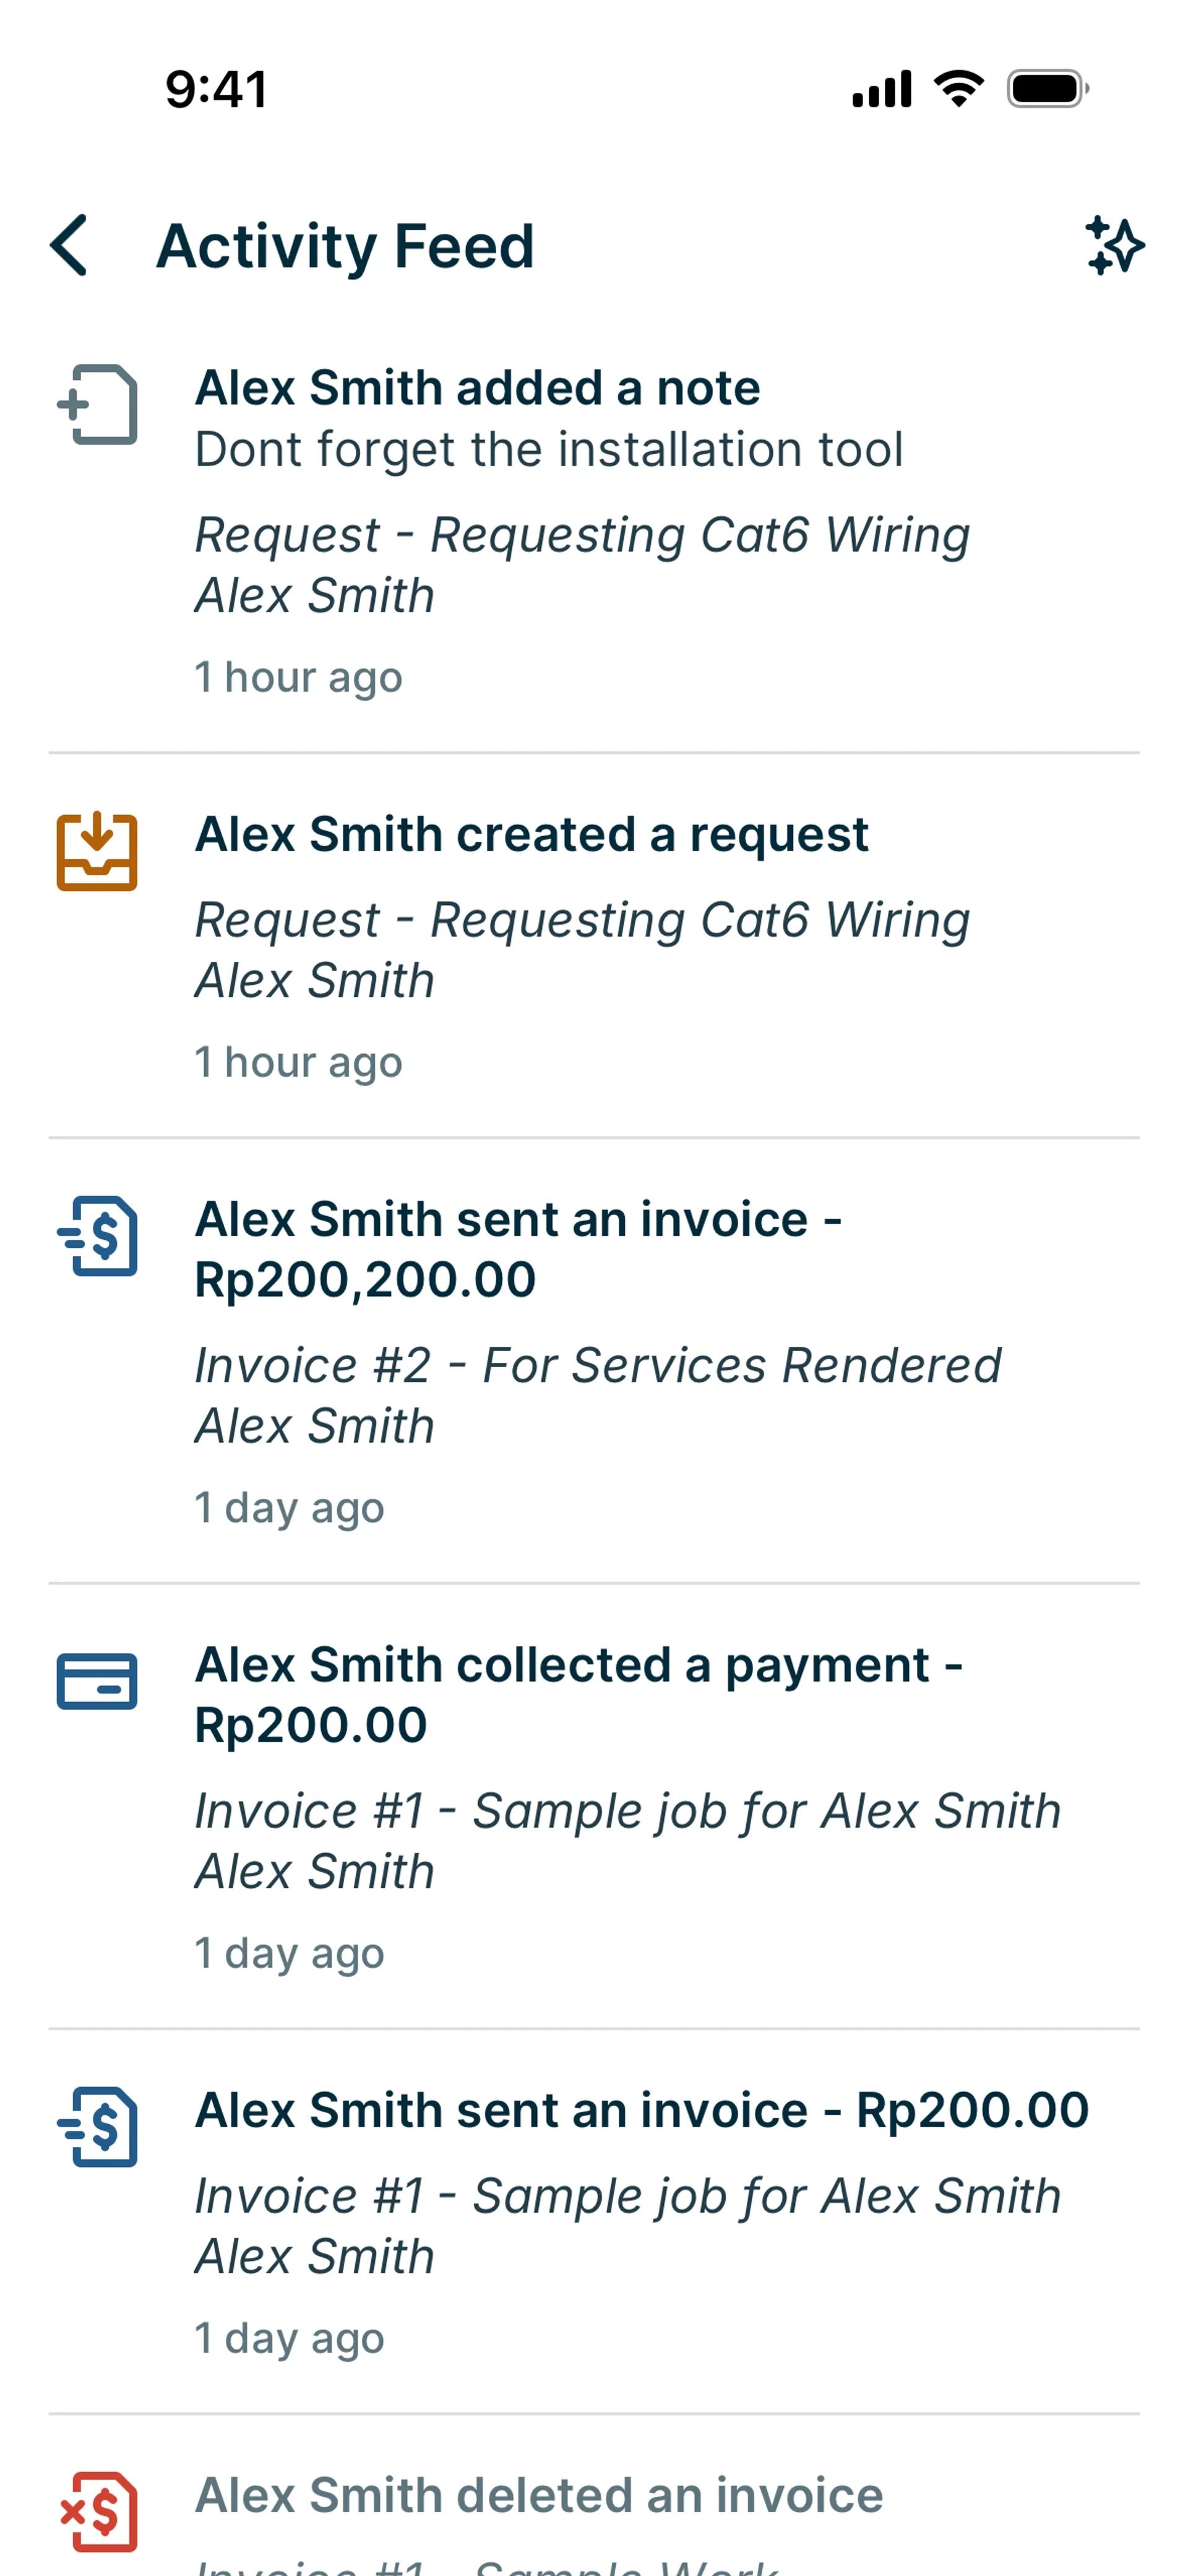Open the Rp200,200.00 invoice sent activity
The image size is (1188, 2576).
pos(518,1249)
